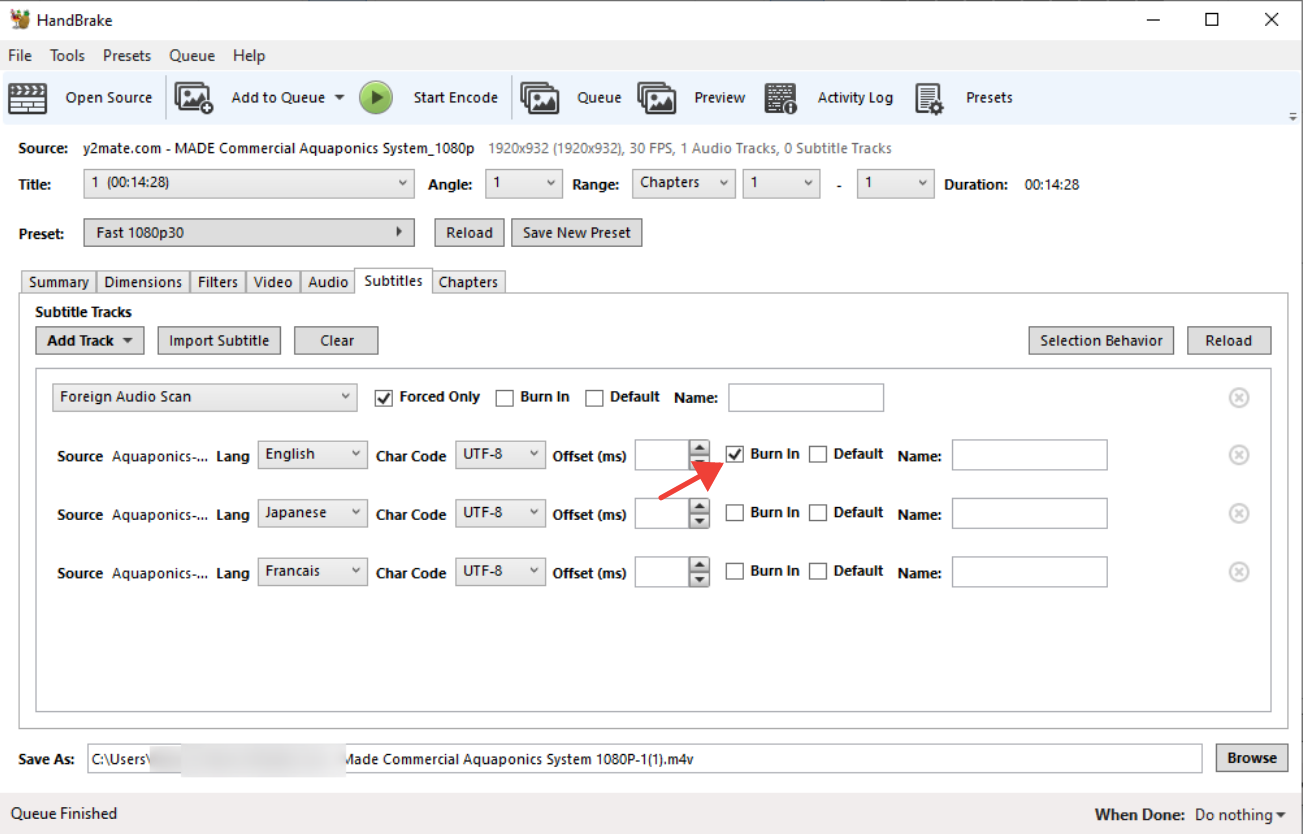This screenshot has height=834, width=1303.
Task: Click the Selection Behavior button
Action: point(1101,341)
